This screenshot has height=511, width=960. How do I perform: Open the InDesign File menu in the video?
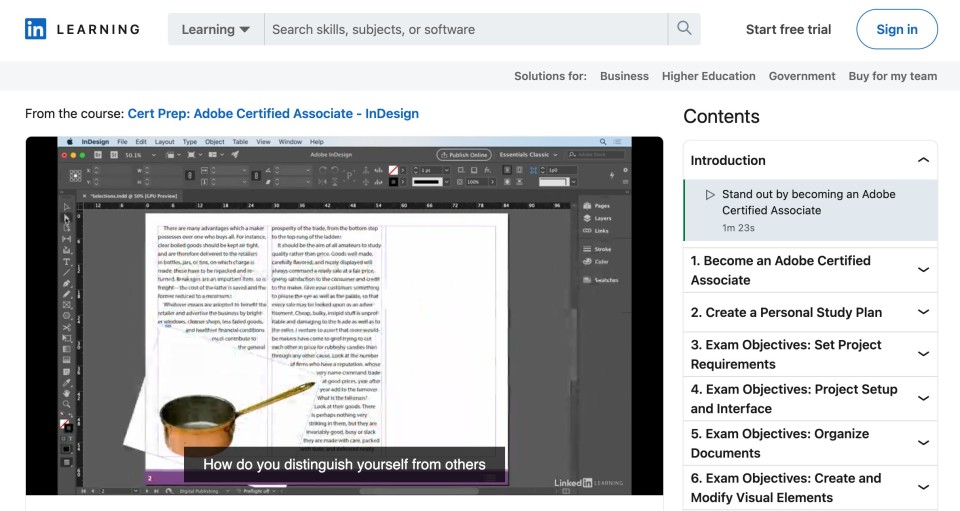[x=122, y=141]
